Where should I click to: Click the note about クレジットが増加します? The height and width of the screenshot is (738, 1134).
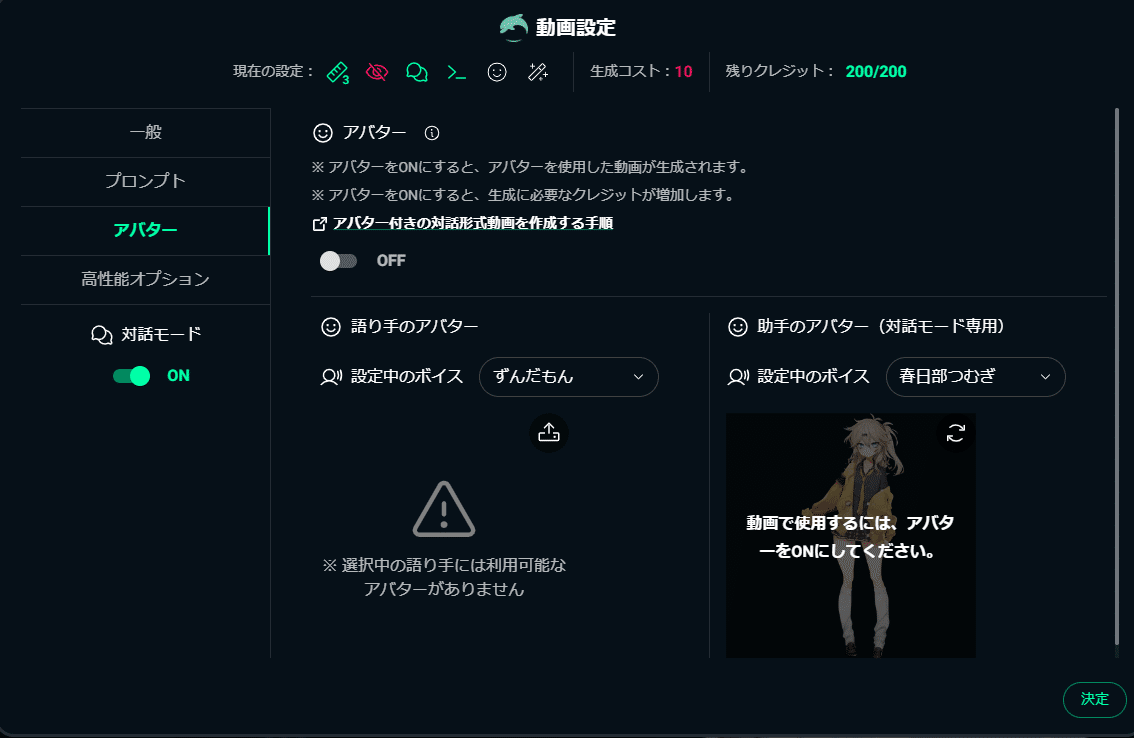523,195
